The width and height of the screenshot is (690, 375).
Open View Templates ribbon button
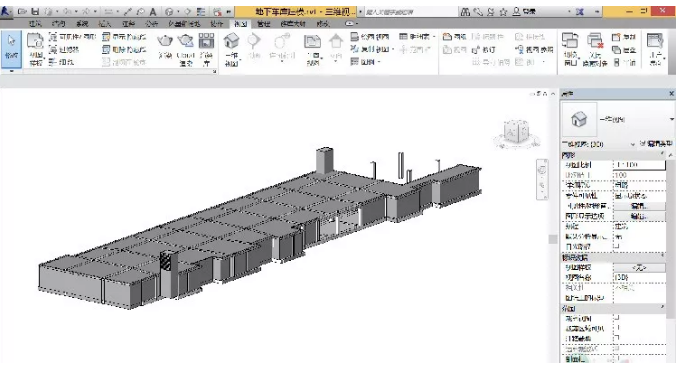click(x=35, y=49)
